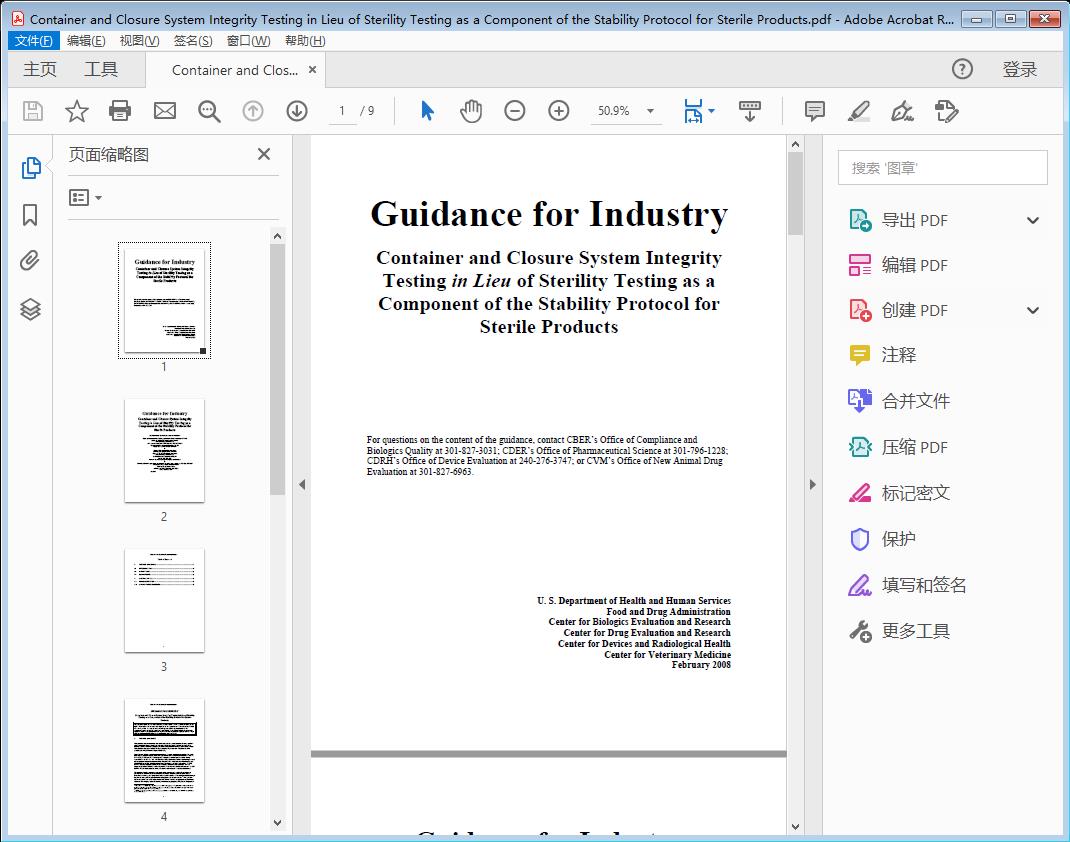
Task: Expand the 导出 PDF chevron
Action: coord(1033,220)
